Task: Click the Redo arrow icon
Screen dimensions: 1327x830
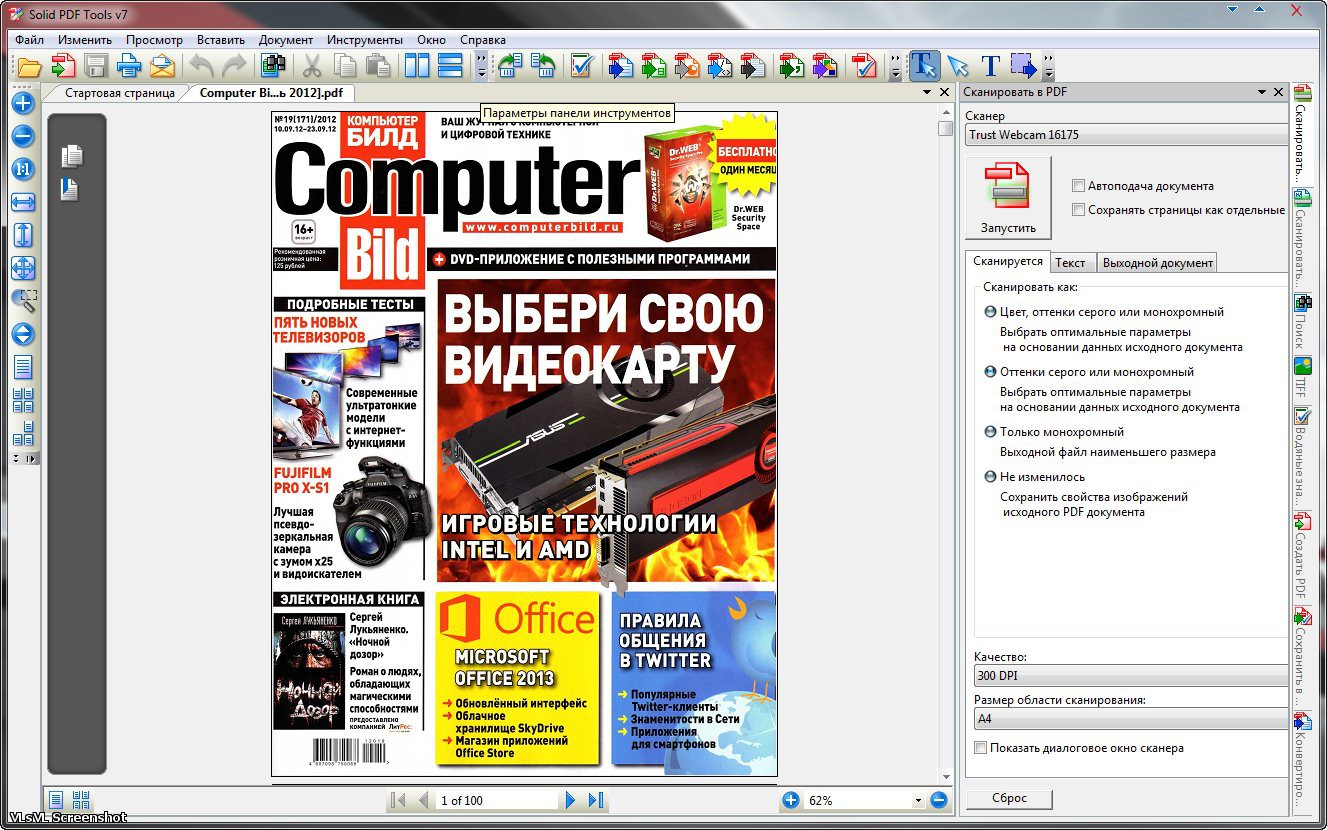Action: (234, 67)
